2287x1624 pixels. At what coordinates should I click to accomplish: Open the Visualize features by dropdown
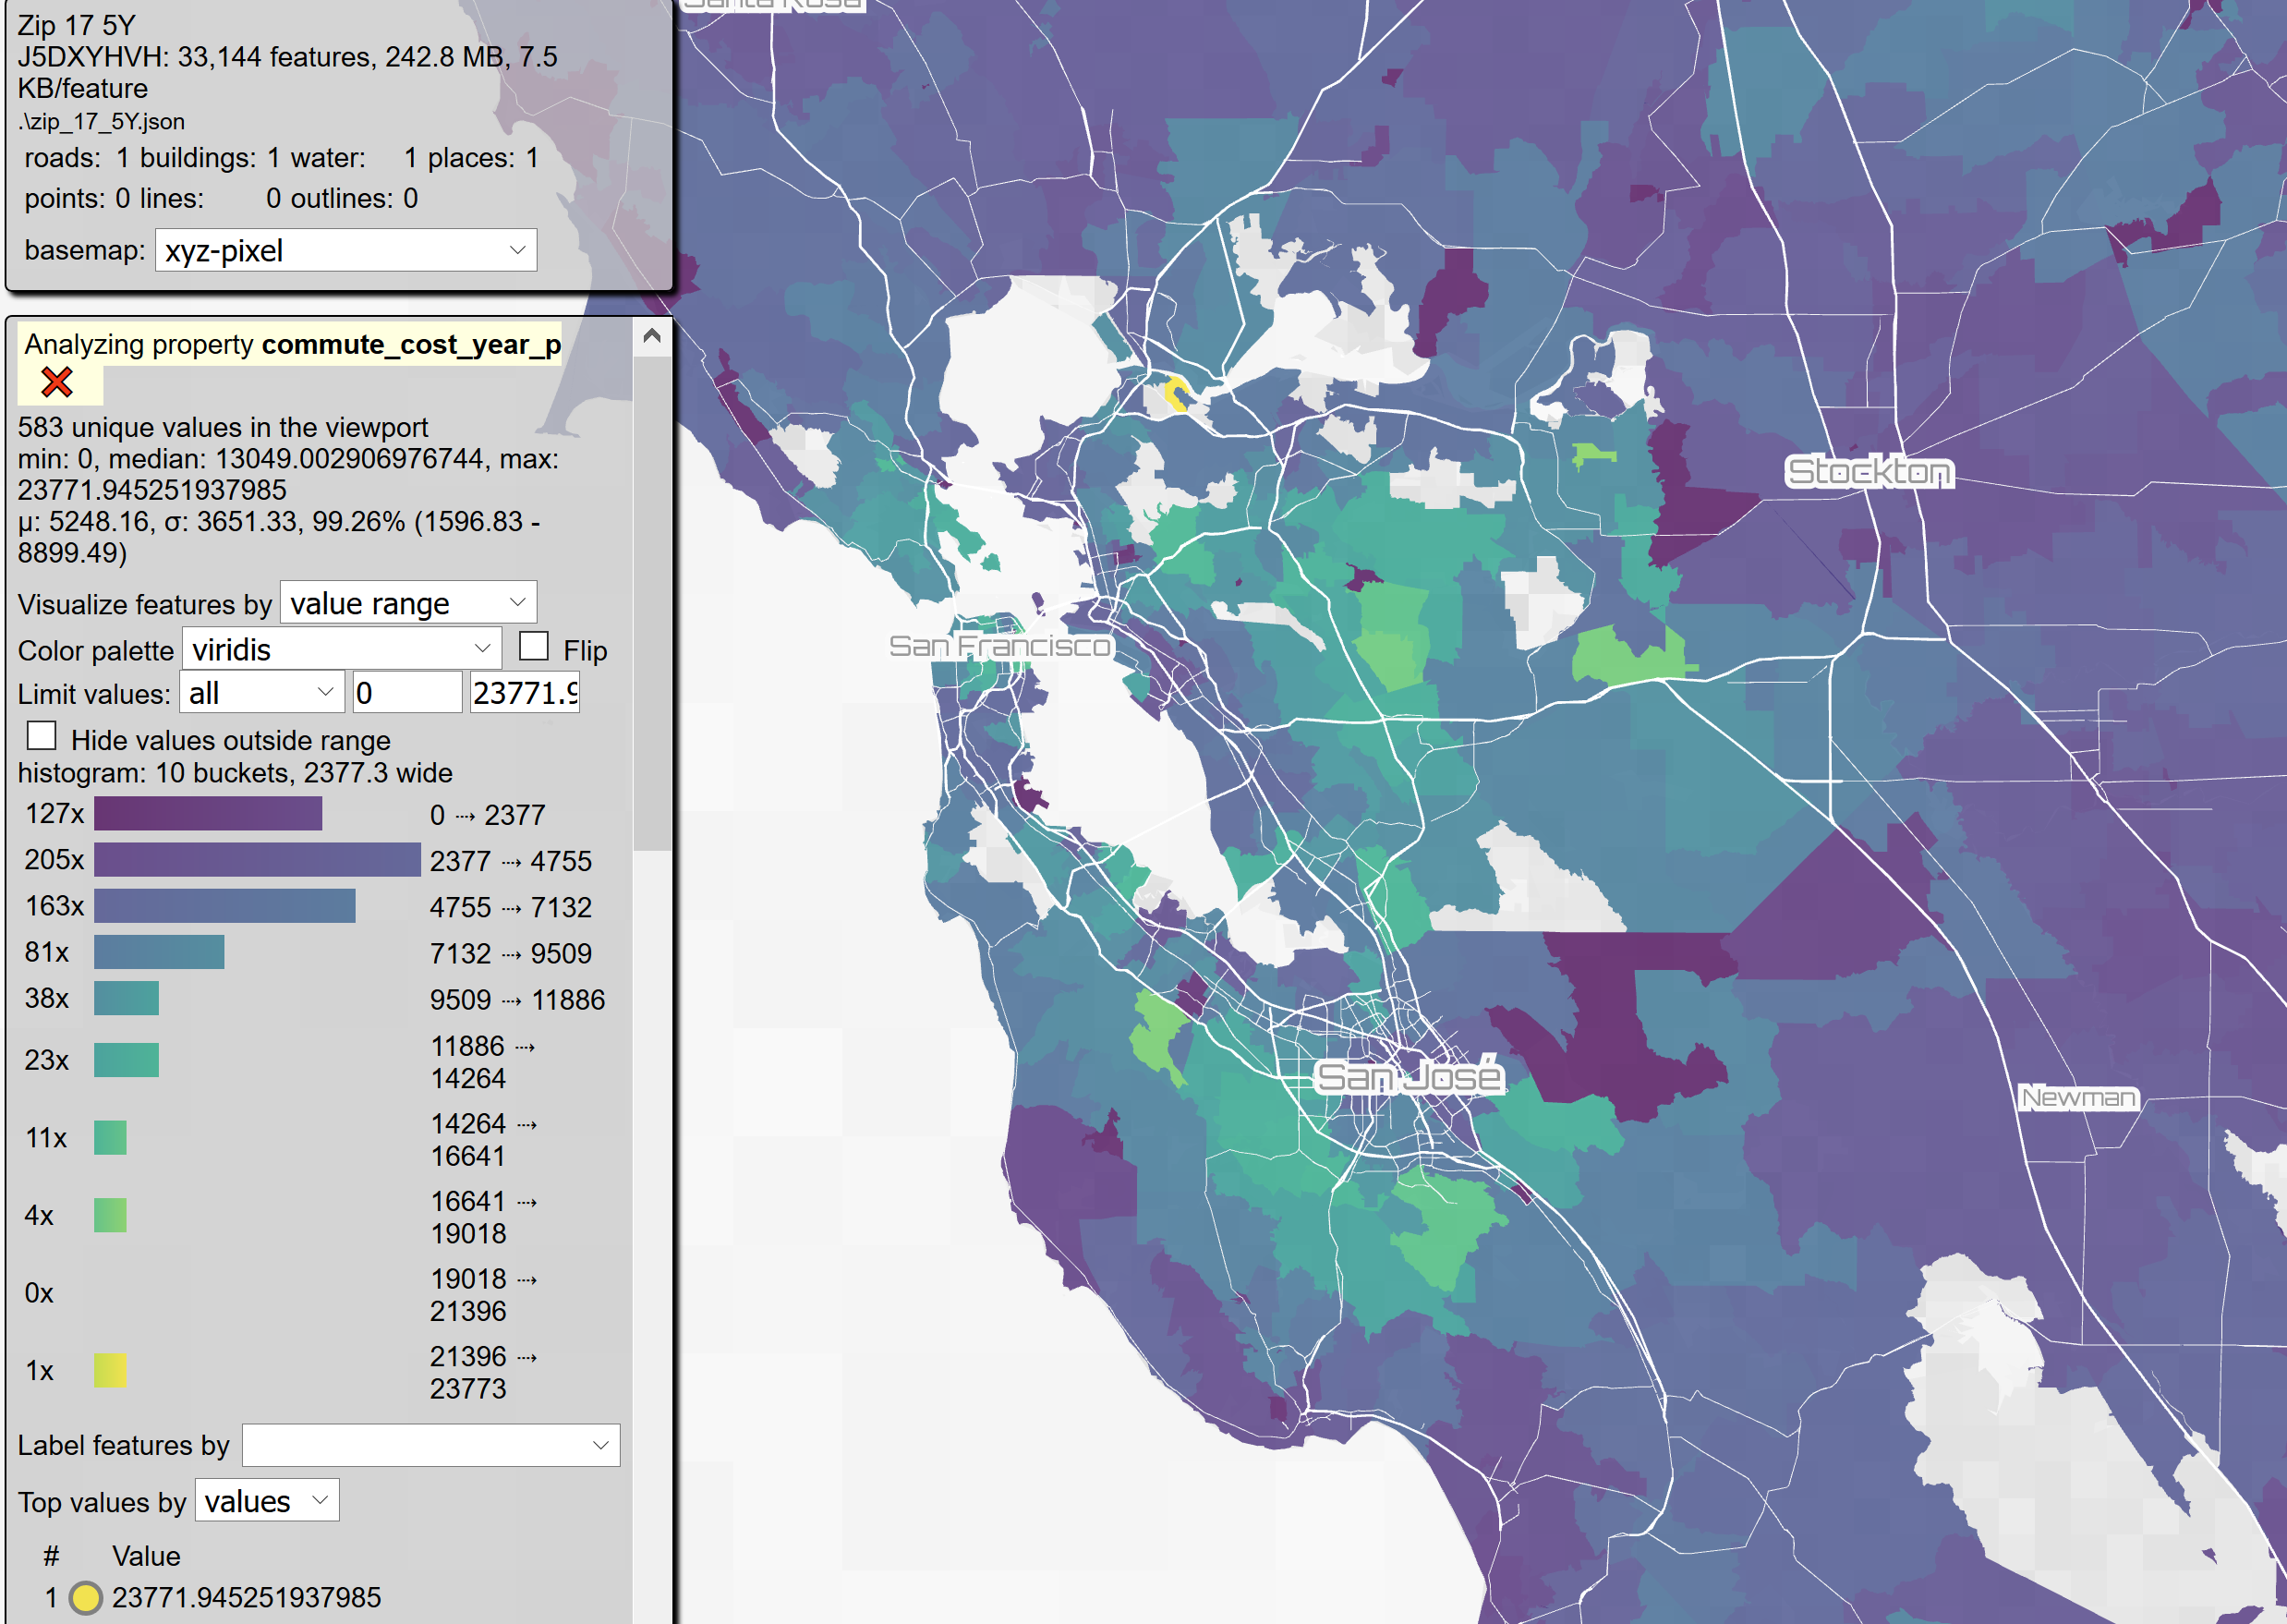pos(408,603)
